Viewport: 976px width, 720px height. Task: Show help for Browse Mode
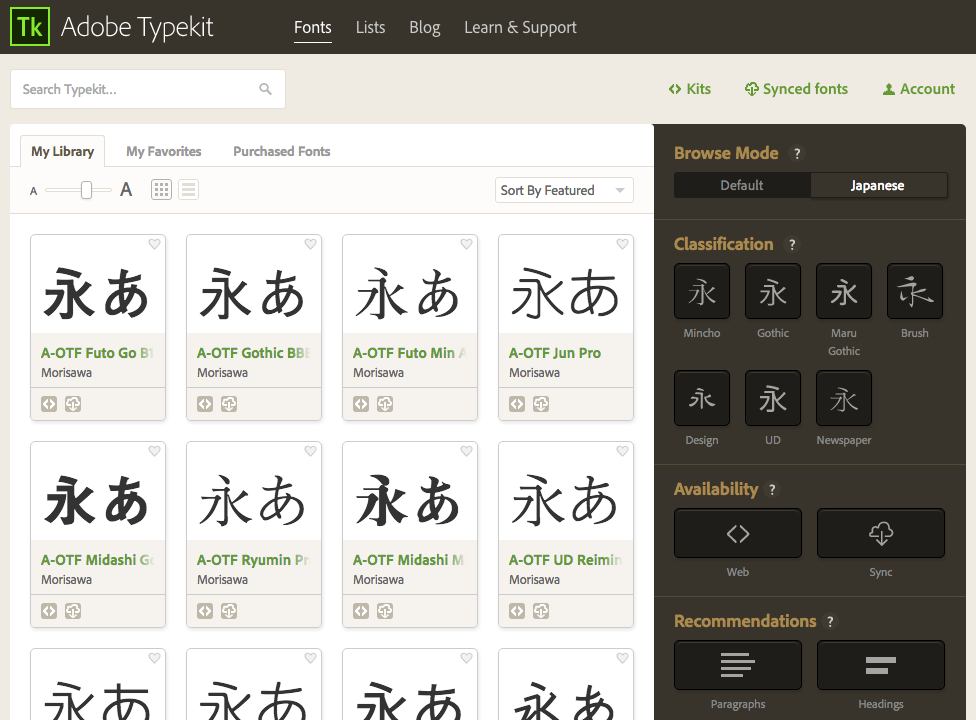click(x=797, y=153)
